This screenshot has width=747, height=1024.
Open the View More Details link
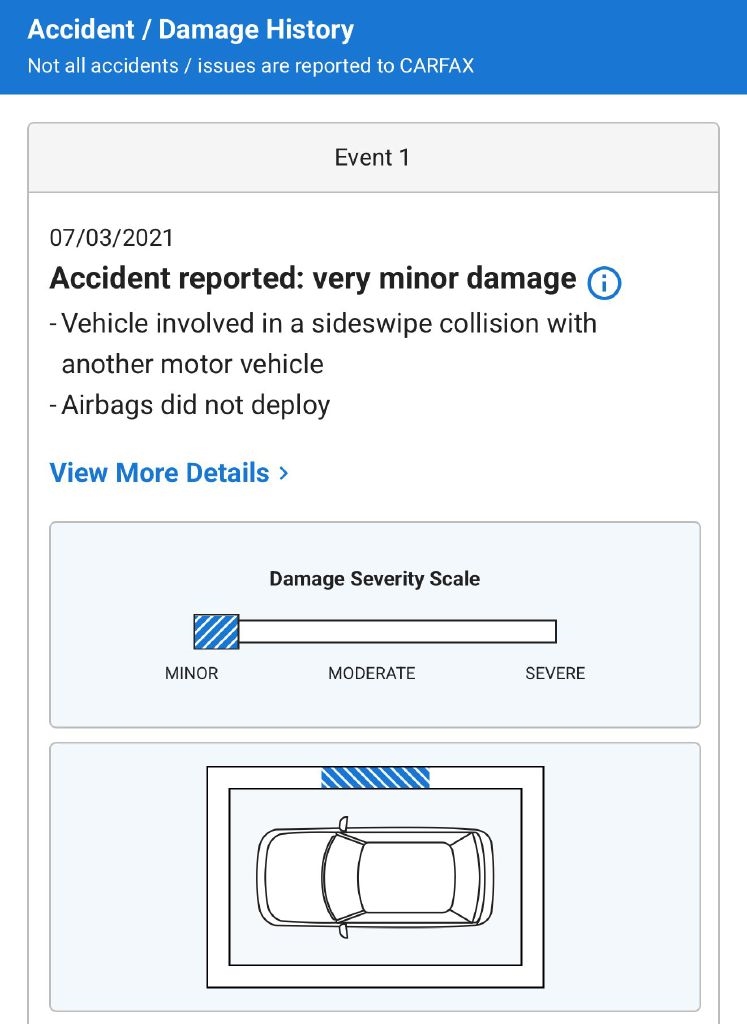160,473
